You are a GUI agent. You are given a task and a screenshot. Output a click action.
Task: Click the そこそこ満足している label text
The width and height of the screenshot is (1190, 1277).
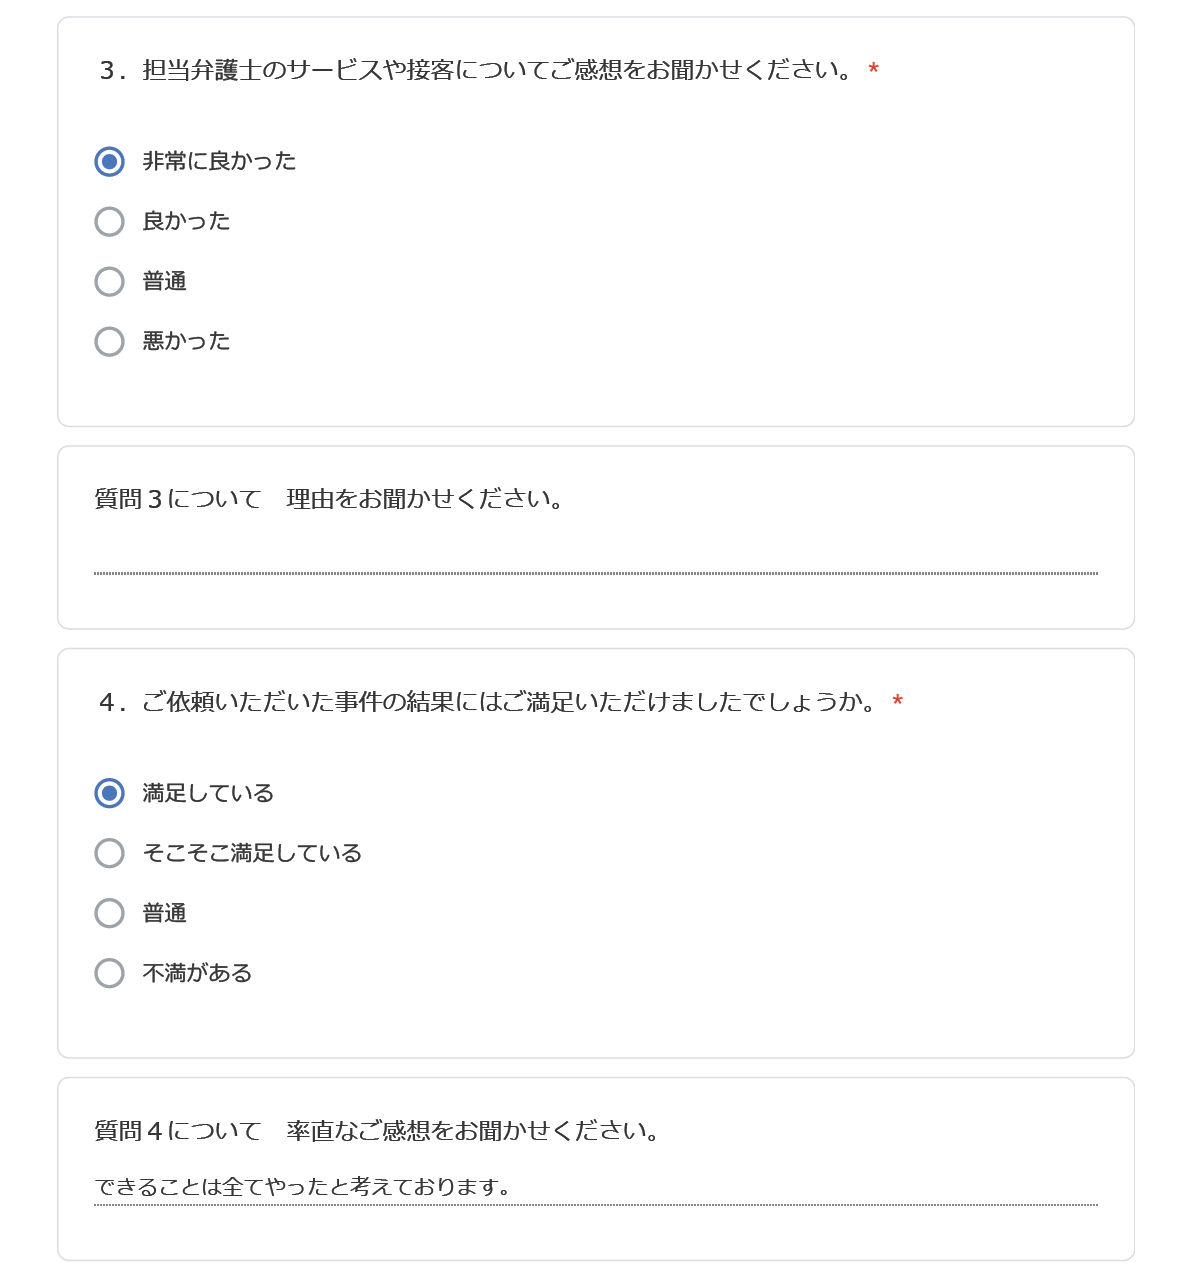pos(252,853)
